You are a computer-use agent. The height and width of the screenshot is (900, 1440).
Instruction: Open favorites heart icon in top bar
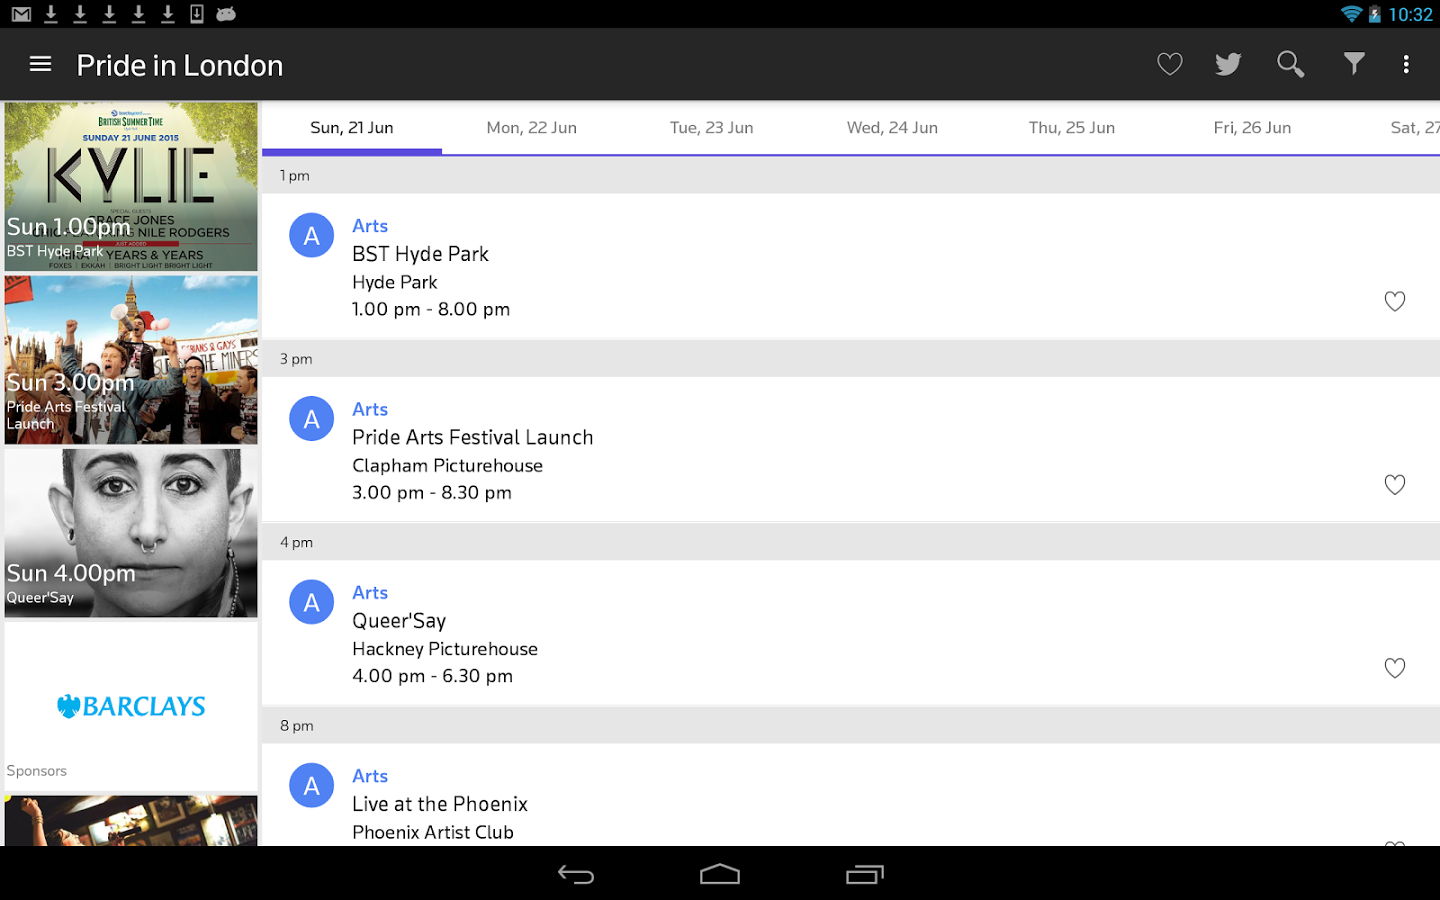pos(1170,64)
